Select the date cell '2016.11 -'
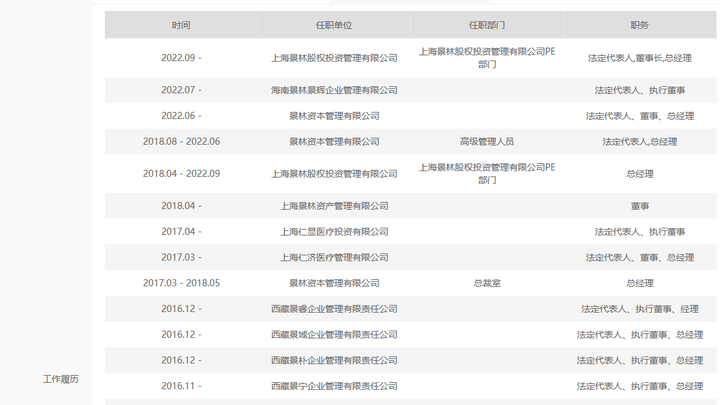 (x=181, y=386)
